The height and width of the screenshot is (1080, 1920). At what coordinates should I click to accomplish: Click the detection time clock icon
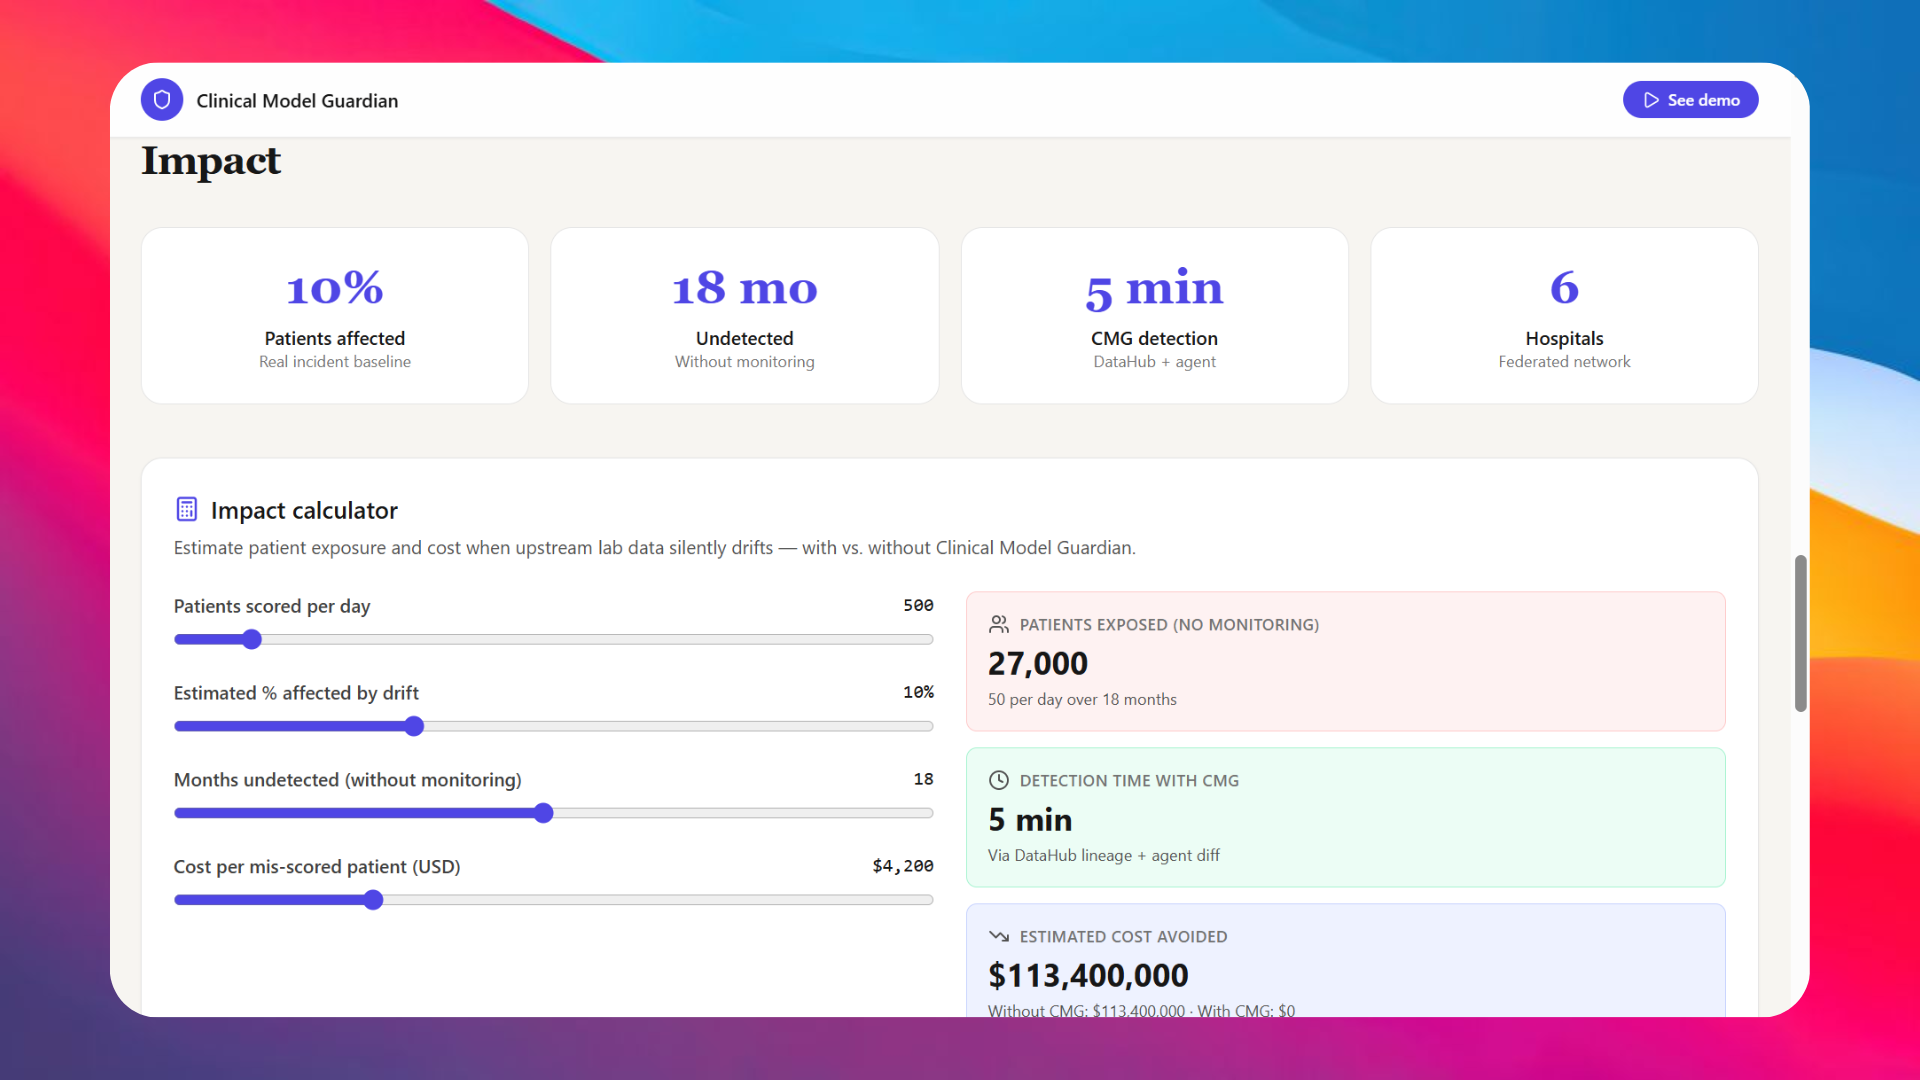(x=999, y=781)
